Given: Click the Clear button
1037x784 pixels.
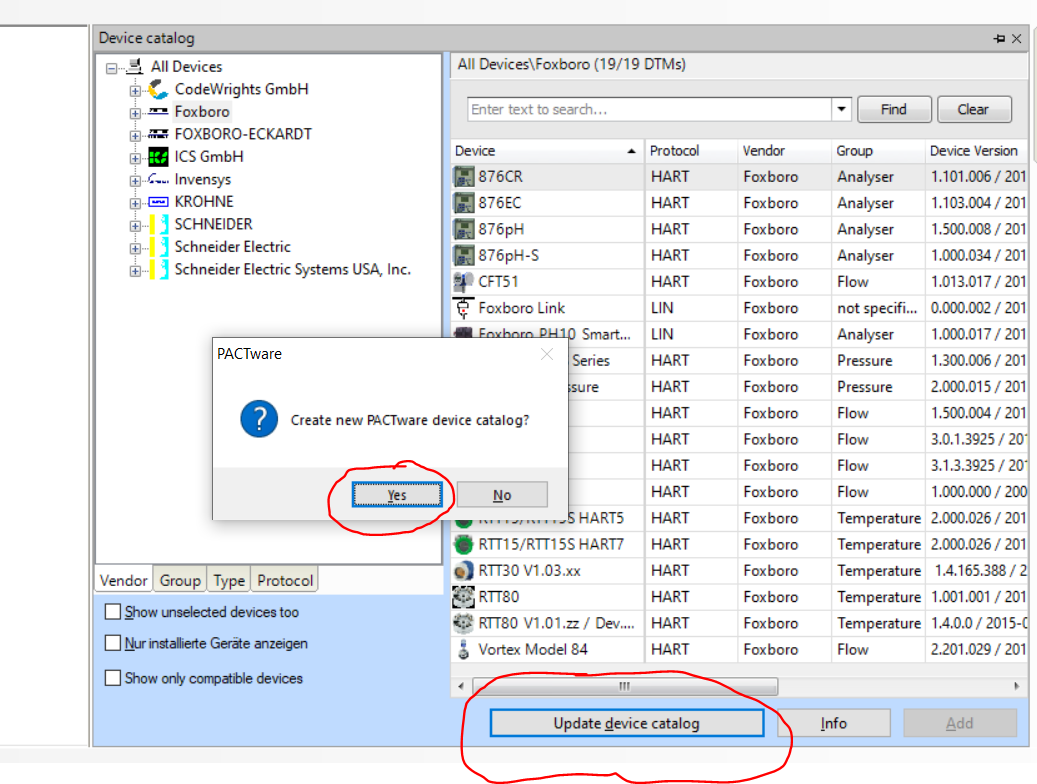Looking at the screenshot, I should coord(974,109).
